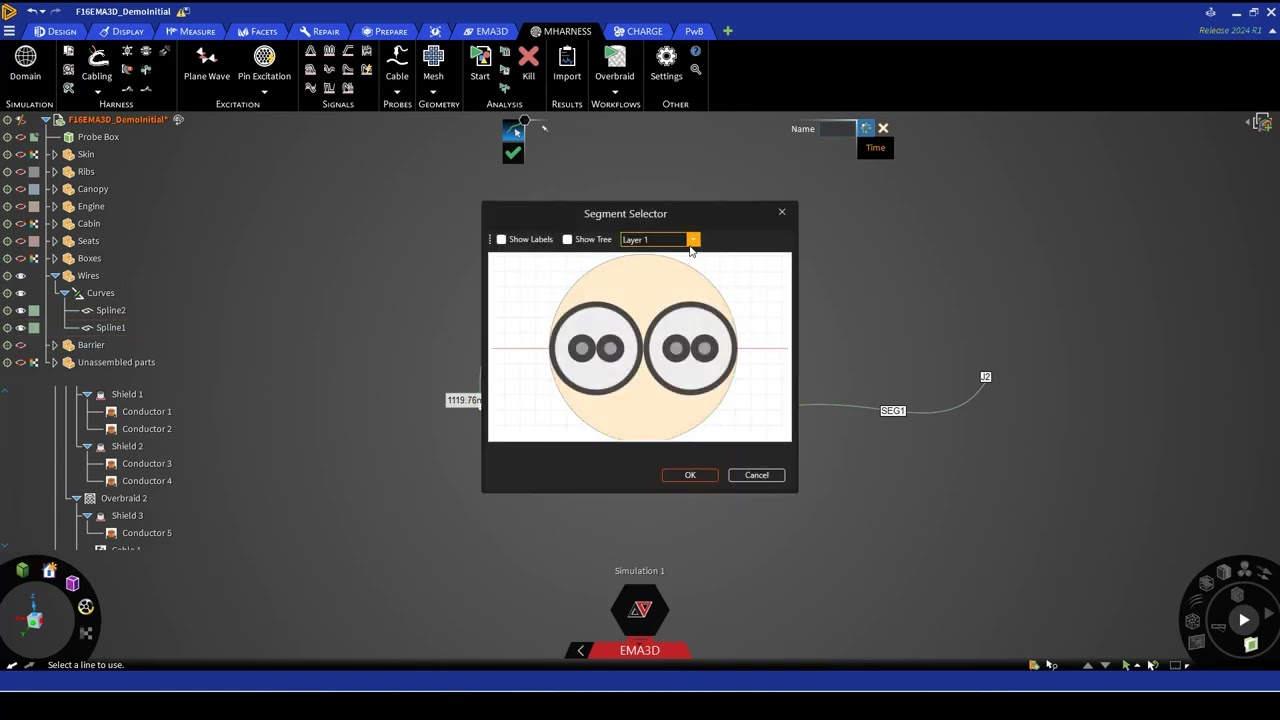
Task: Import results
Action: pyautogui.click(x=567, y=64)
